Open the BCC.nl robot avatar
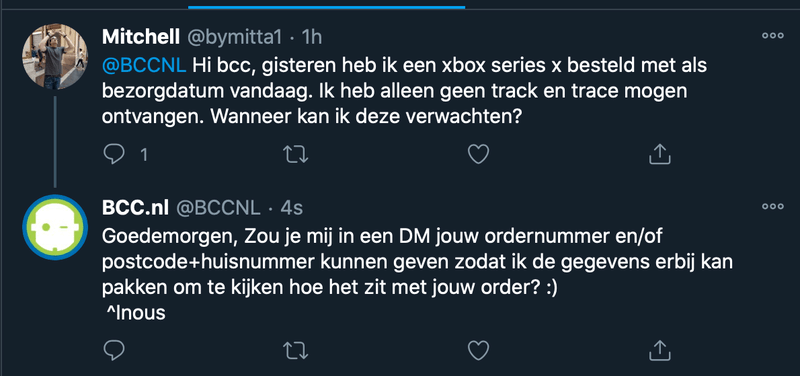Viewport: 800px width, 376px height. [x=55, y=227]
